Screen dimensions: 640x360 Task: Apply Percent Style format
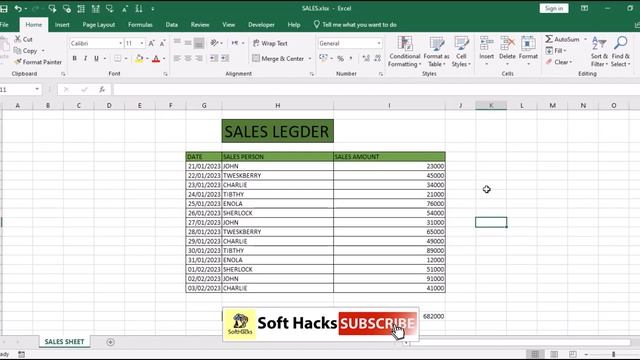pos(340,58)
